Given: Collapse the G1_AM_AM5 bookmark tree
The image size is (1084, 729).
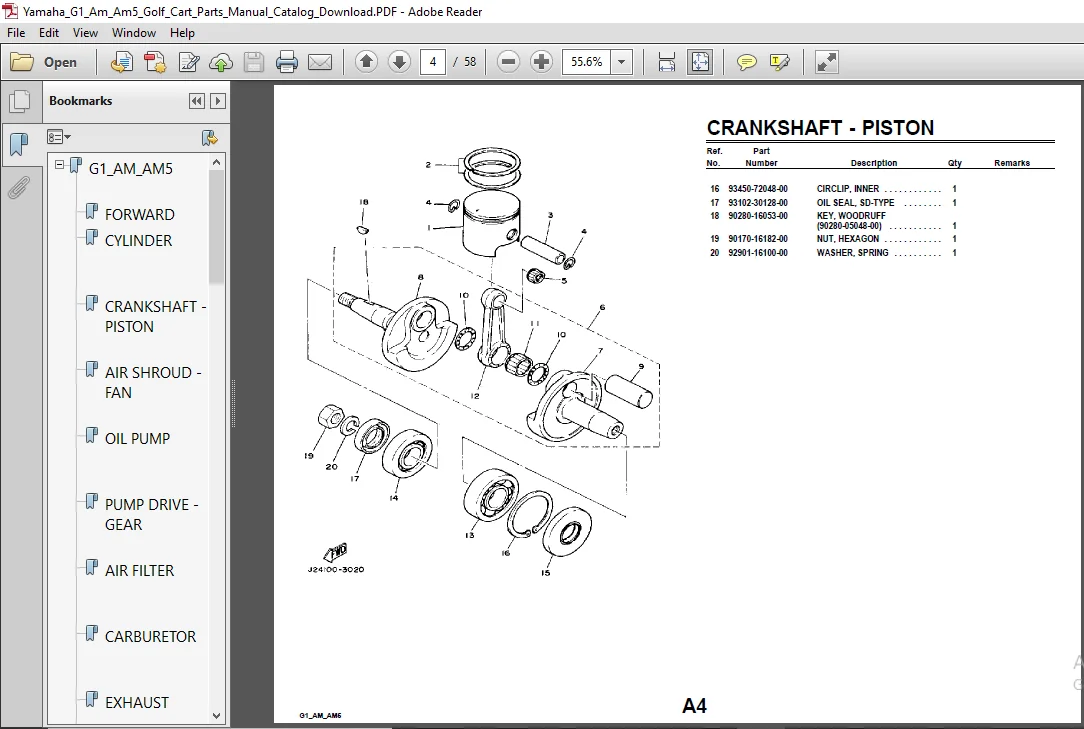Looking at the screenshot, I should pos(59,165).
